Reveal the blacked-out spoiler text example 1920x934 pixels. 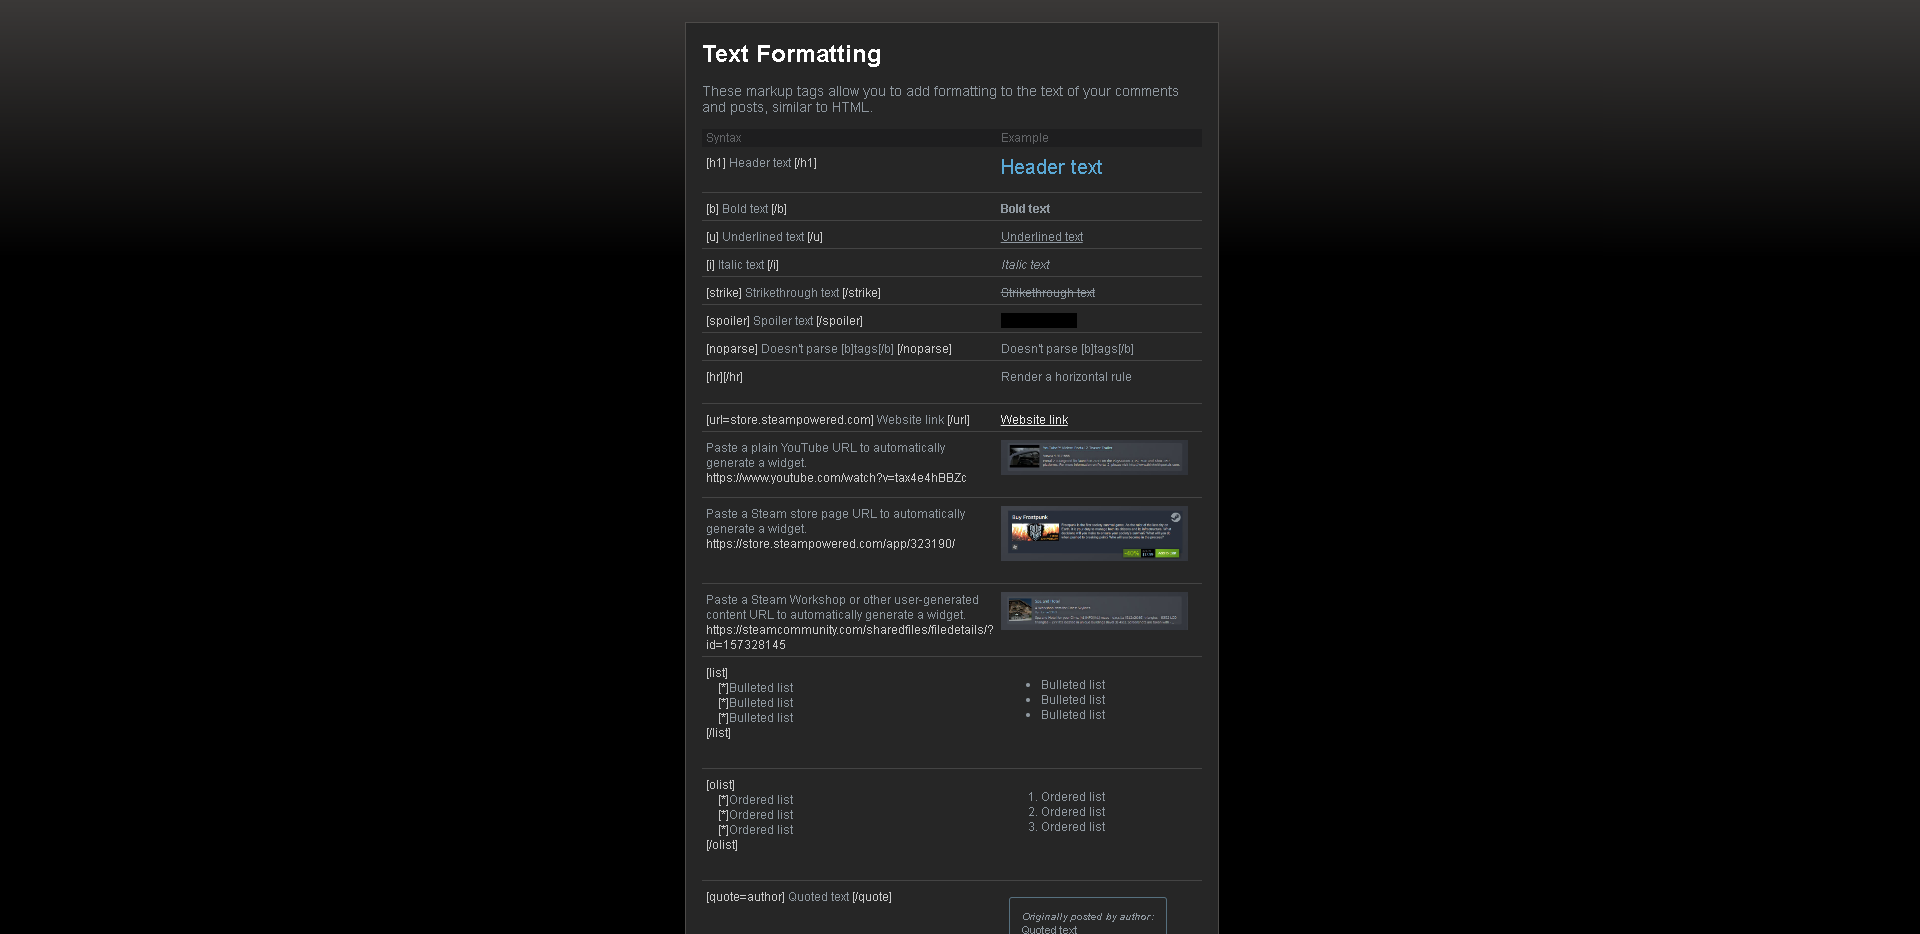(x=1038, y=320)
